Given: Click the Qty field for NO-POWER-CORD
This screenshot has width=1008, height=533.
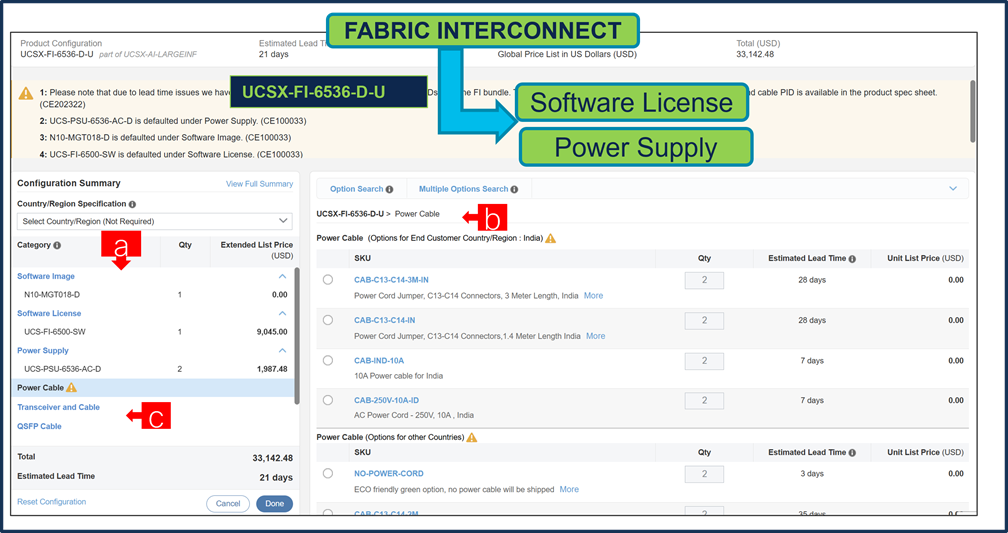Looking at the screenshot, I should point(705,474).
